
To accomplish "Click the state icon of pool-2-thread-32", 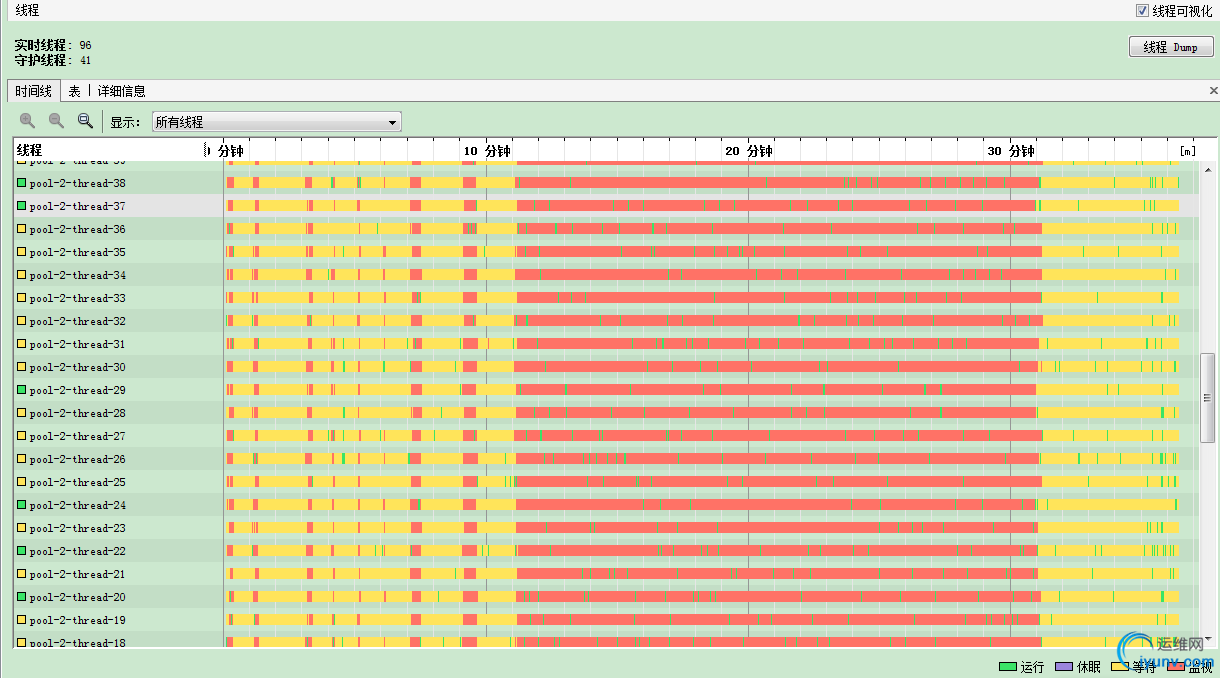I will tap(22, 321).
